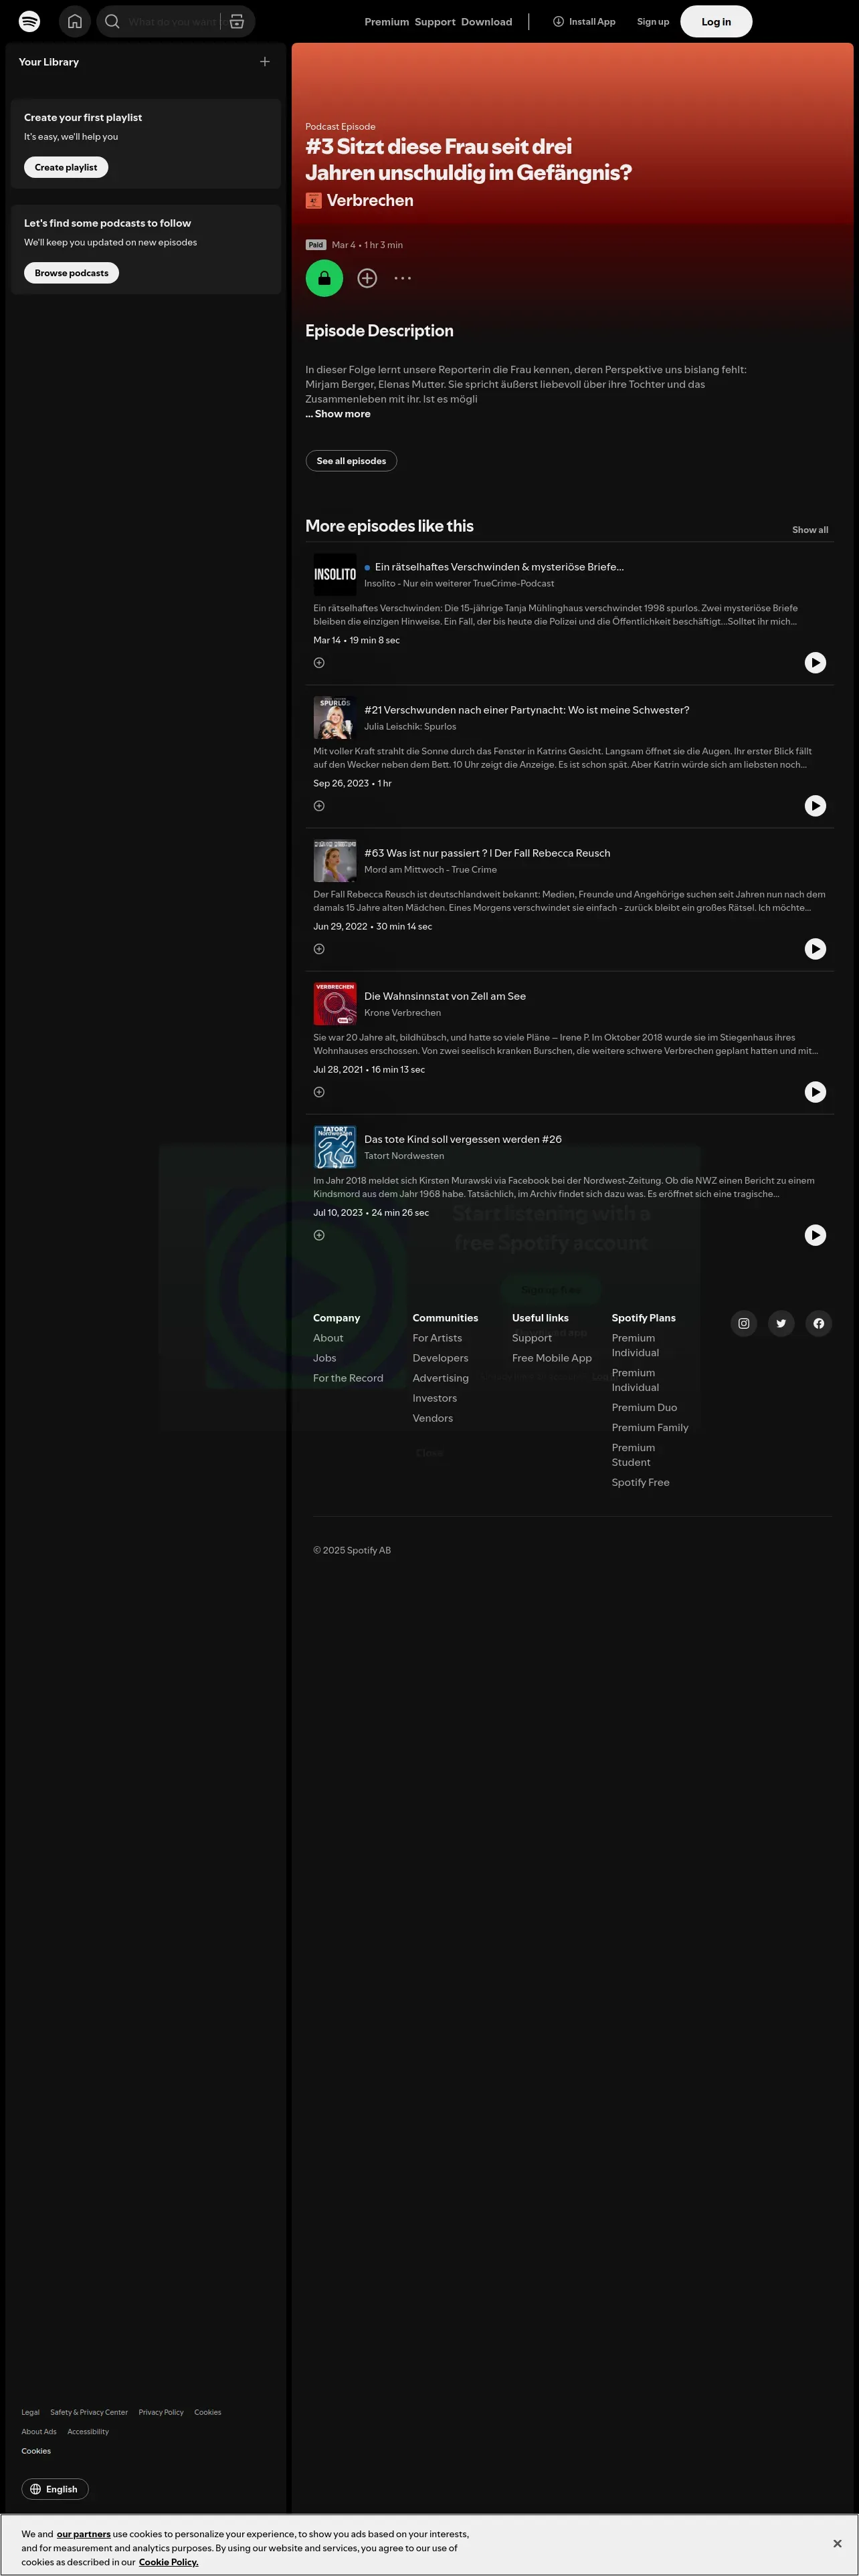Open the Tatort Nordwesten cover thumbnail

[x=335, y=1147]
